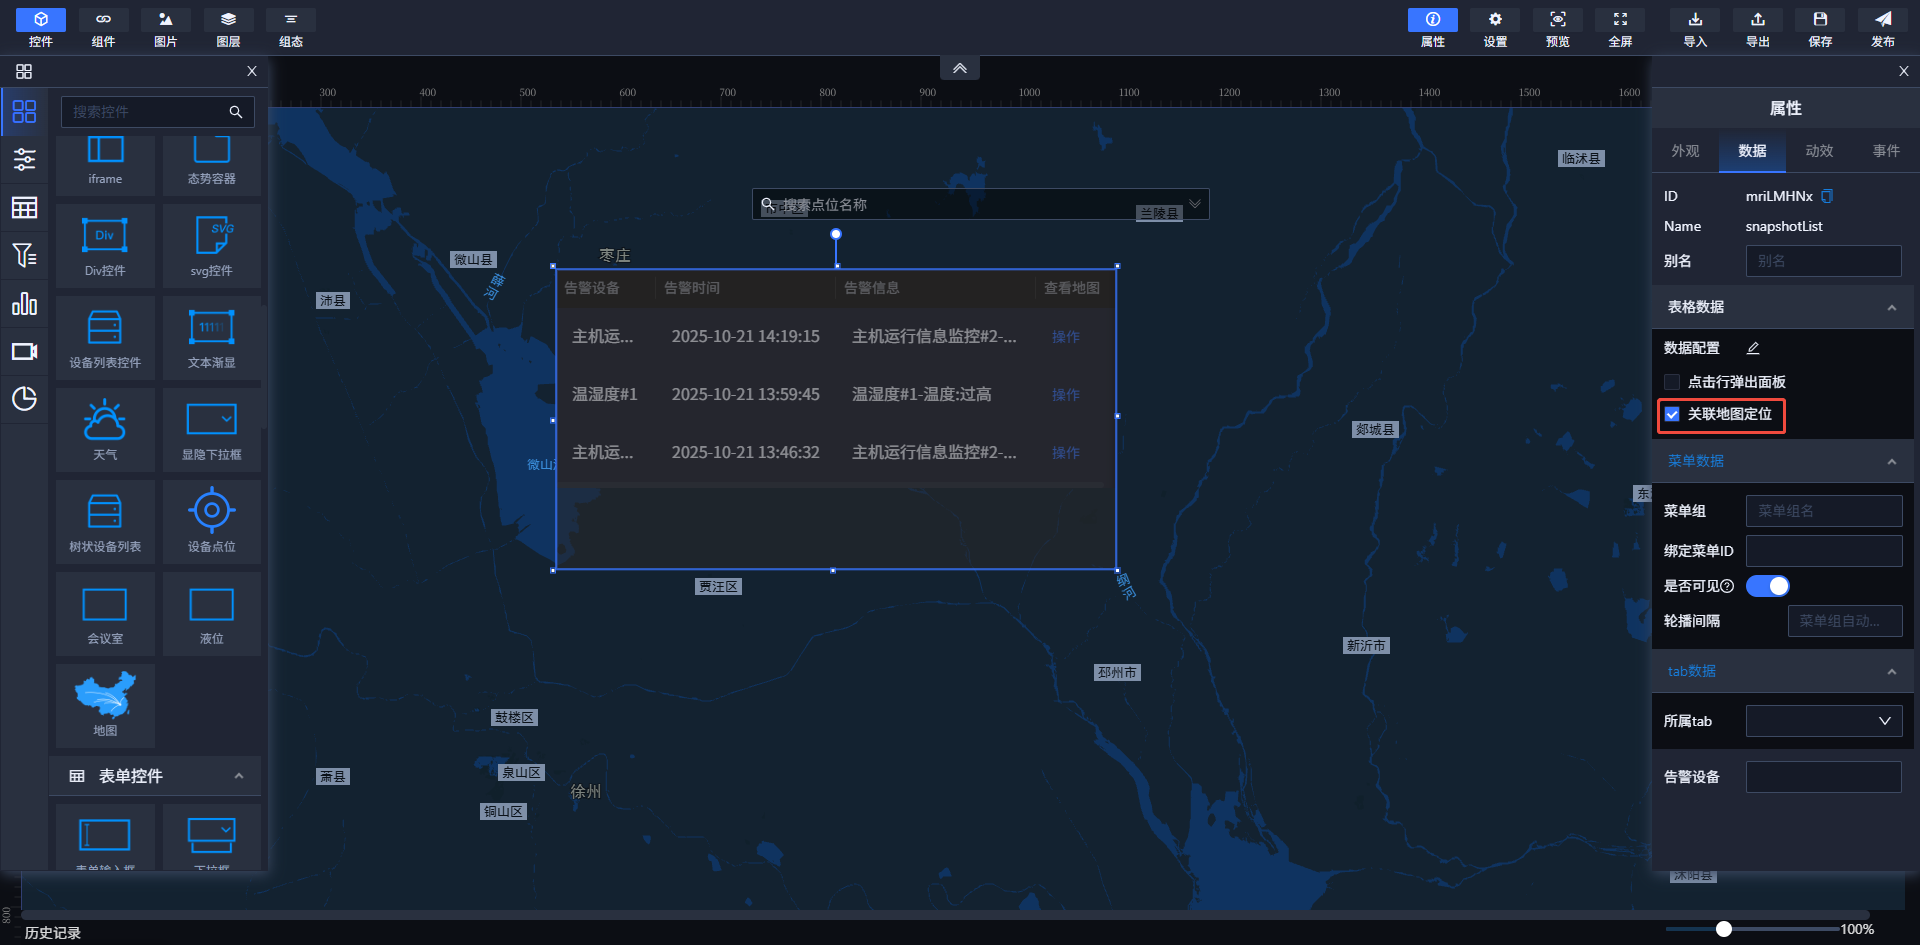Switch to the 数据 tab
1920x945 pixels.
tap(1752, 151)
